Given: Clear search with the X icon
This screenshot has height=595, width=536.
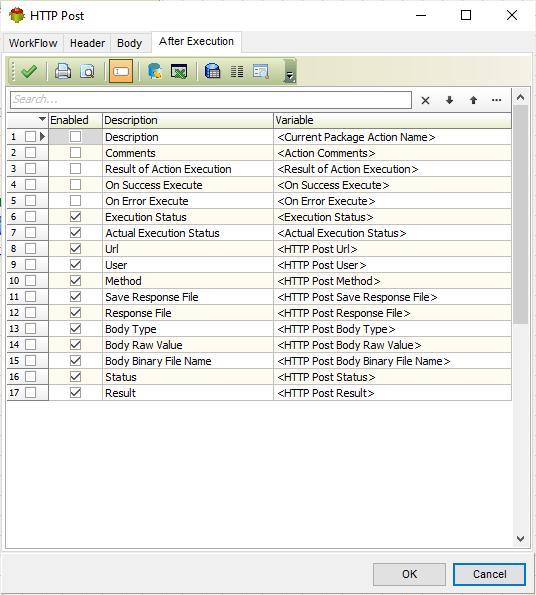Looking at the screenshot, I should (426, 100).
